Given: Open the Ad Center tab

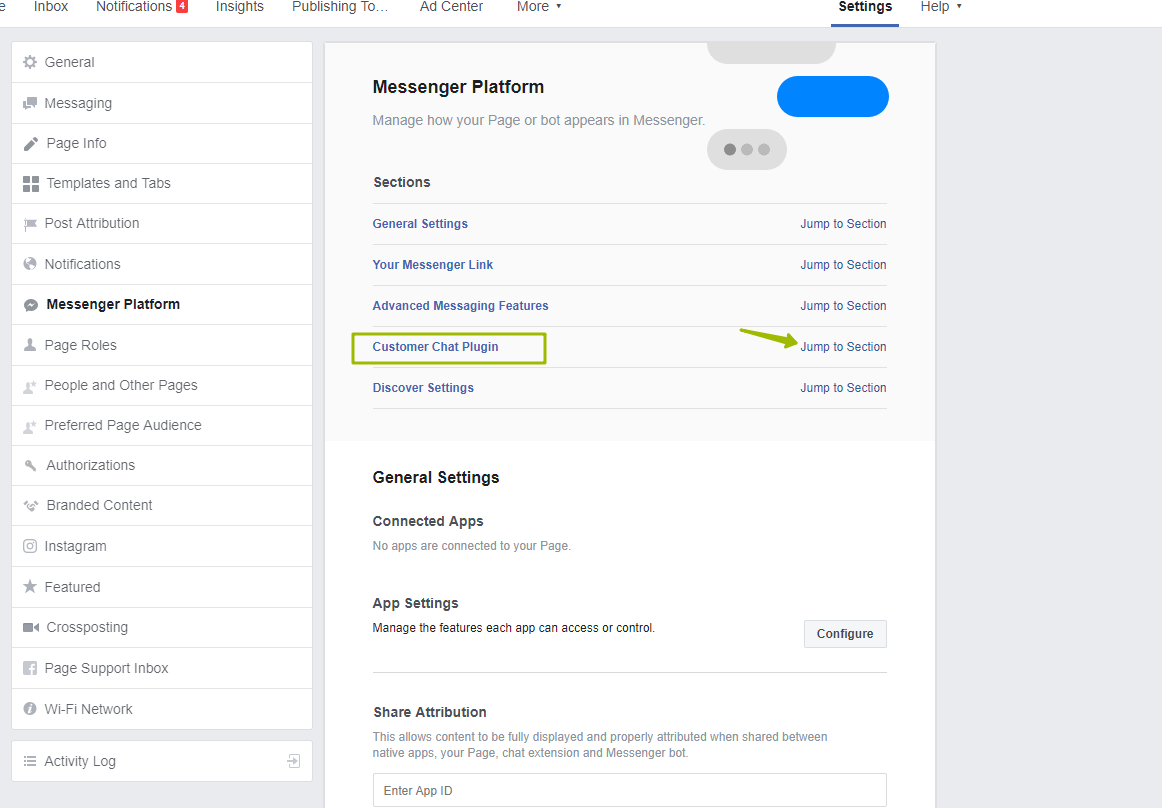Looking at the screenshot, I should click(x=451, y=7).
